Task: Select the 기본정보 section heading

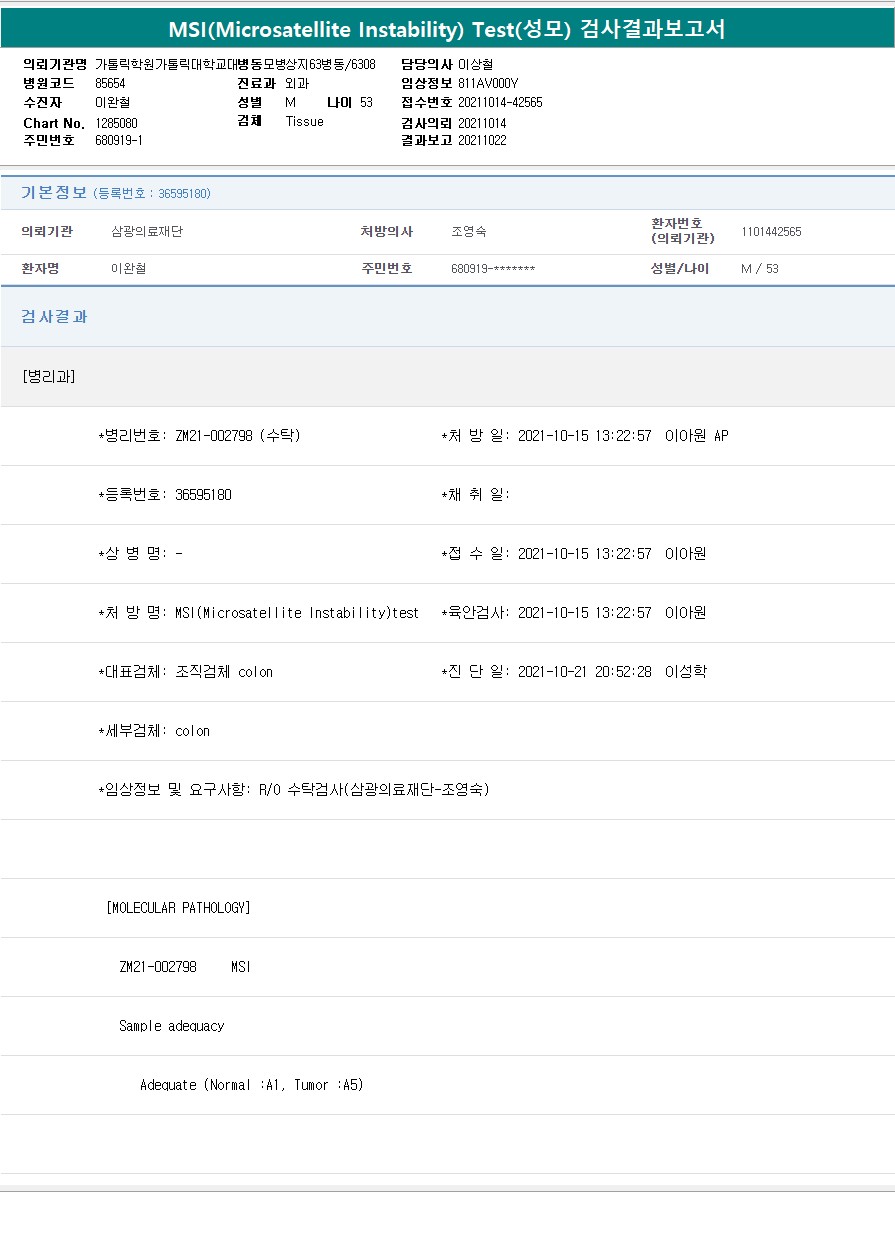Action: pos(54,193)
